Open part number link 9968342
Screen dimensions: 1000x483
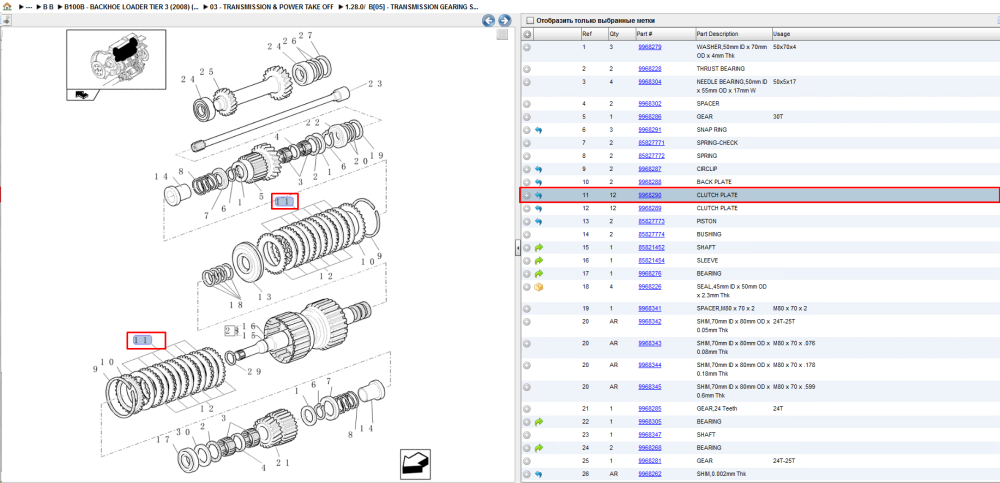coord(650,322)
